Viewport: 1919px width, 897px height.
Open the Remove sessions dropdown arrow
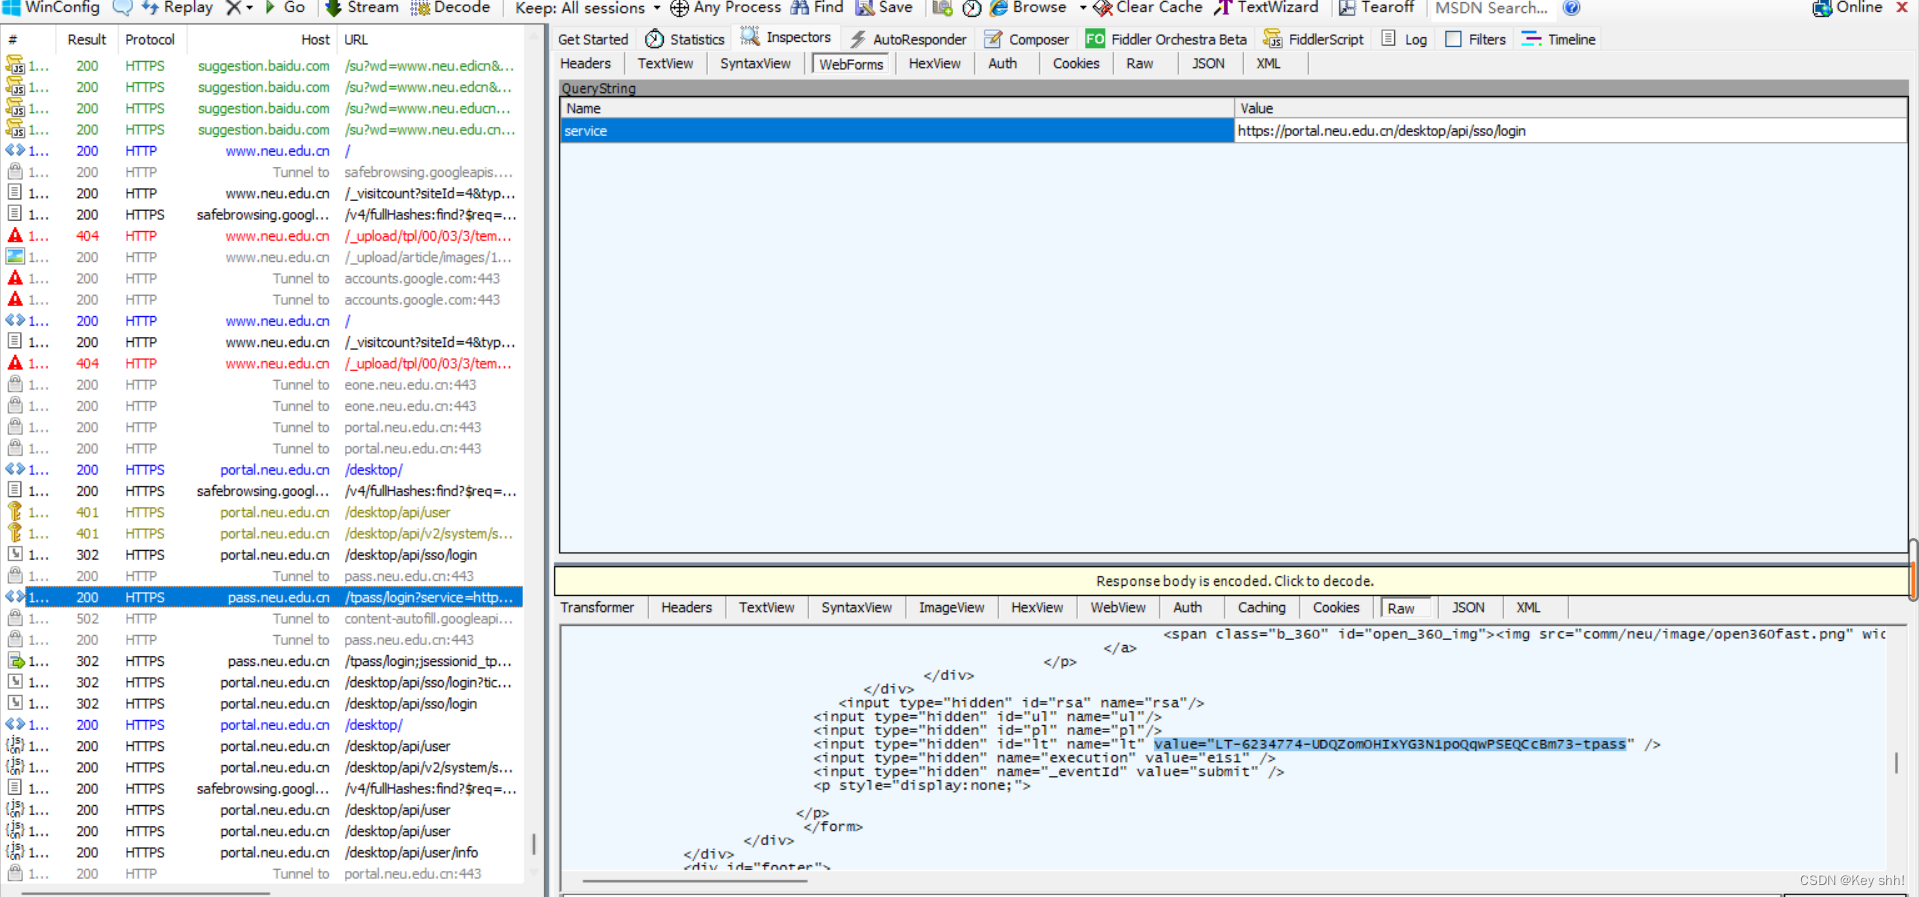tap(249, 8)
